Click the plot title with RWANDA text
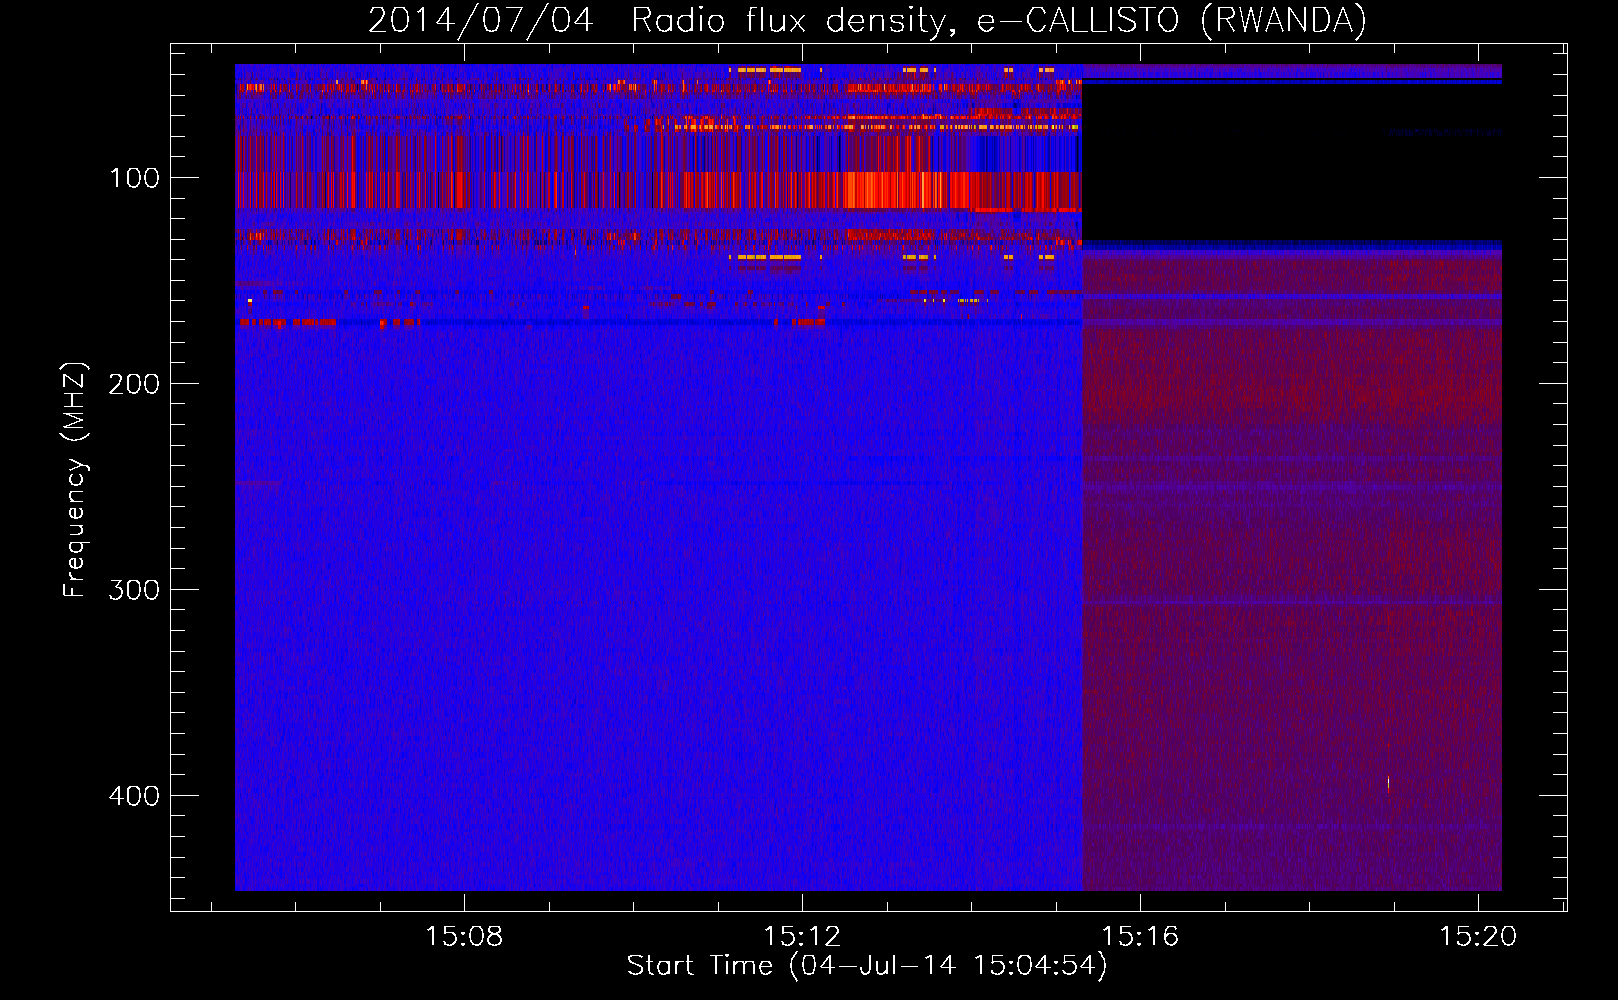 pyautogui.click(x=867, y=20)
